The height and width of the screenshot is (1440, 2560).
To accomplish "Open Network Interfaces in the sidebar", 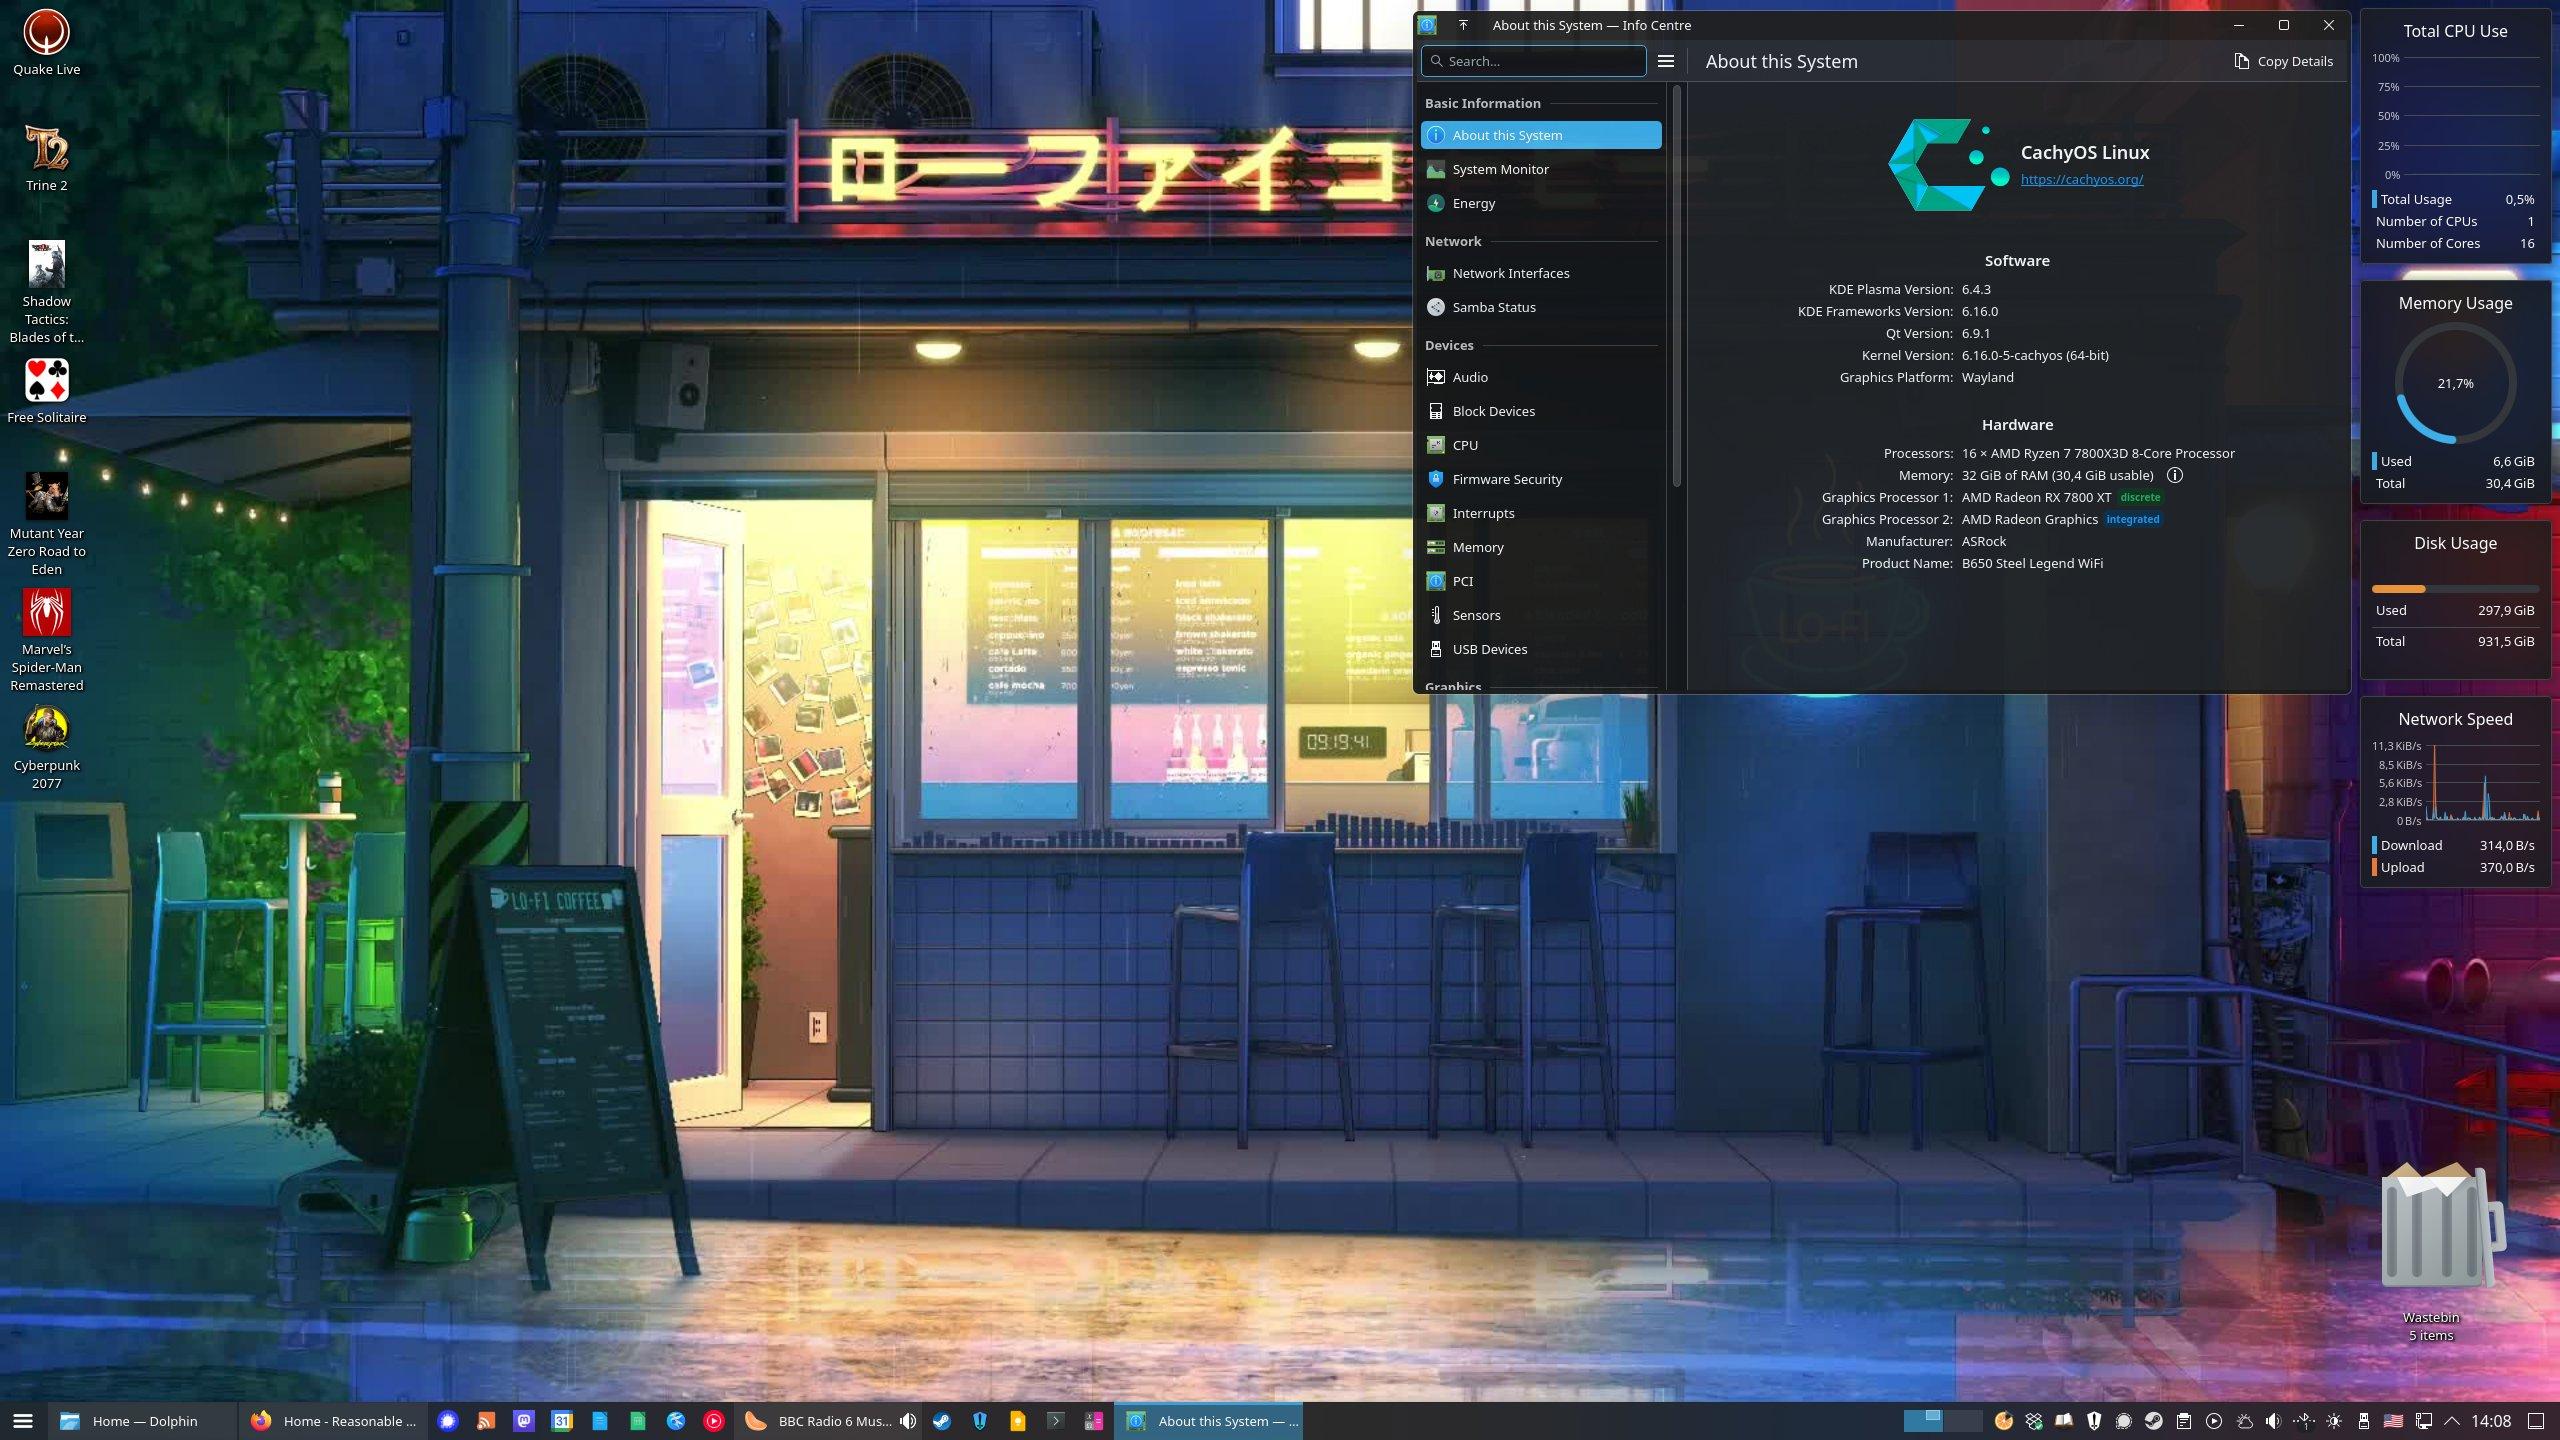I will coord(1541,273).
